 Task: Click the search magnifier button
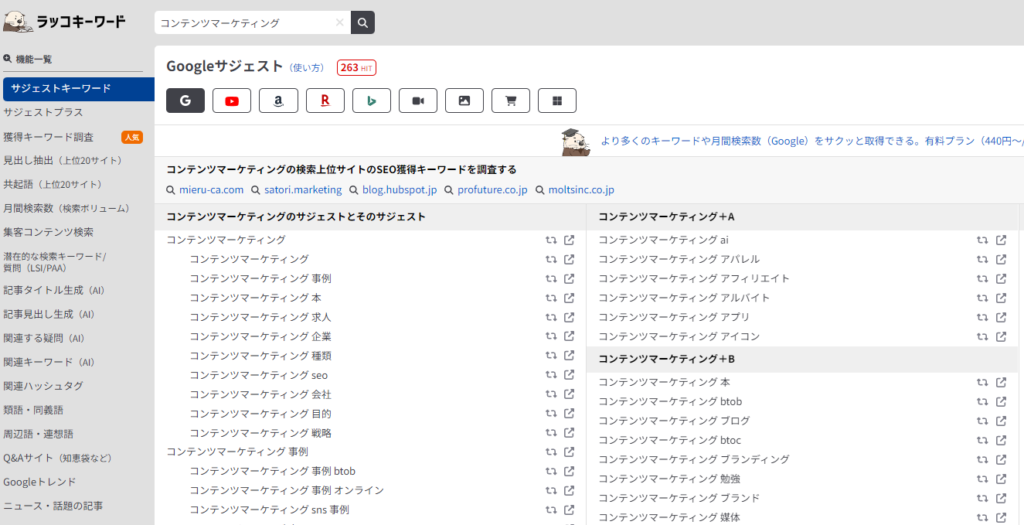pos(362,22)
